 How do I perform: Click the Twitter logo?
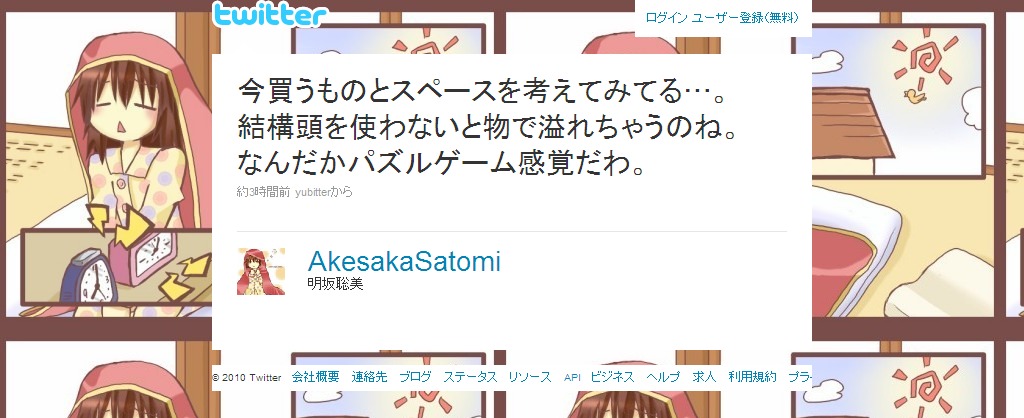269,14
